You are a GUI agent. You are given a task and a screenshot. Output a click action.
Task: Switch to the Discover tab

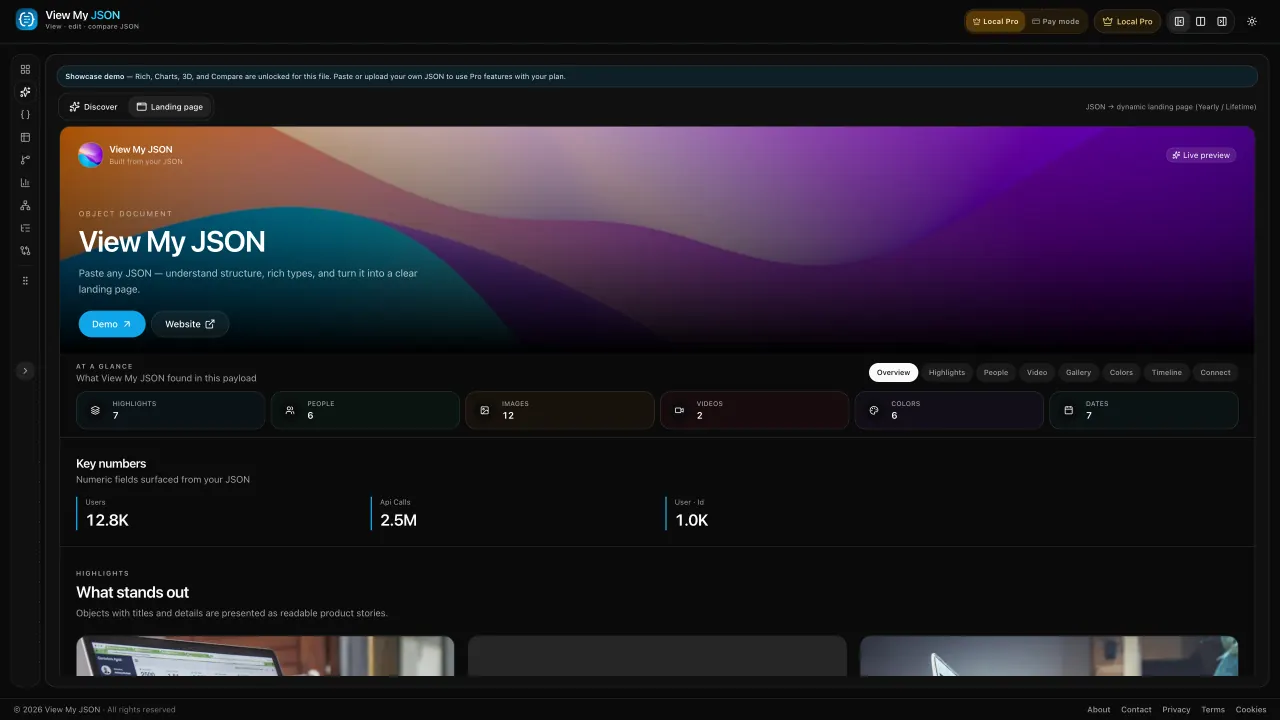pyautogui.click(x=93, y=107)
